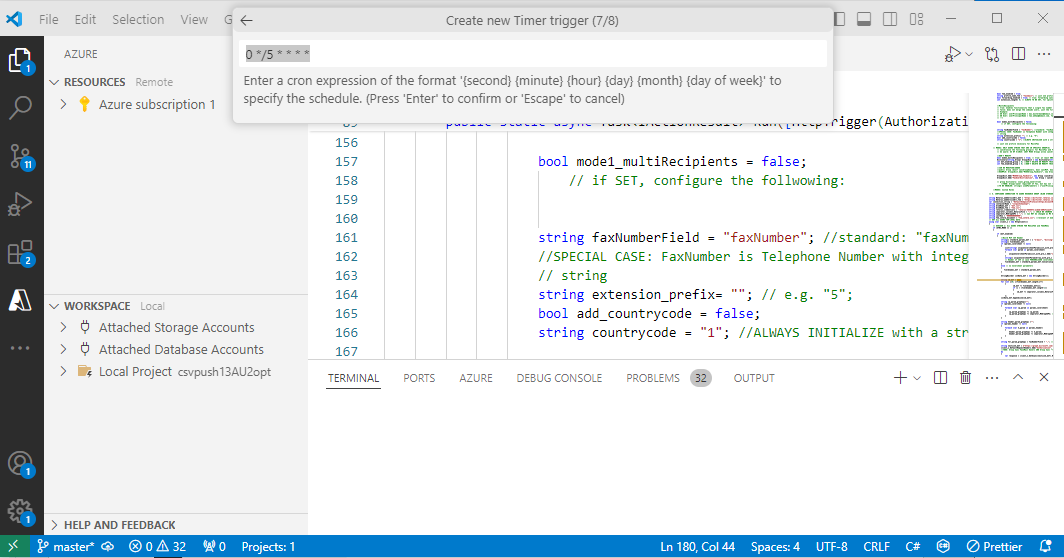The width and height of the screenshot is (1064, 558).
Task: Open the Extensions view
Action: [21, 253]
